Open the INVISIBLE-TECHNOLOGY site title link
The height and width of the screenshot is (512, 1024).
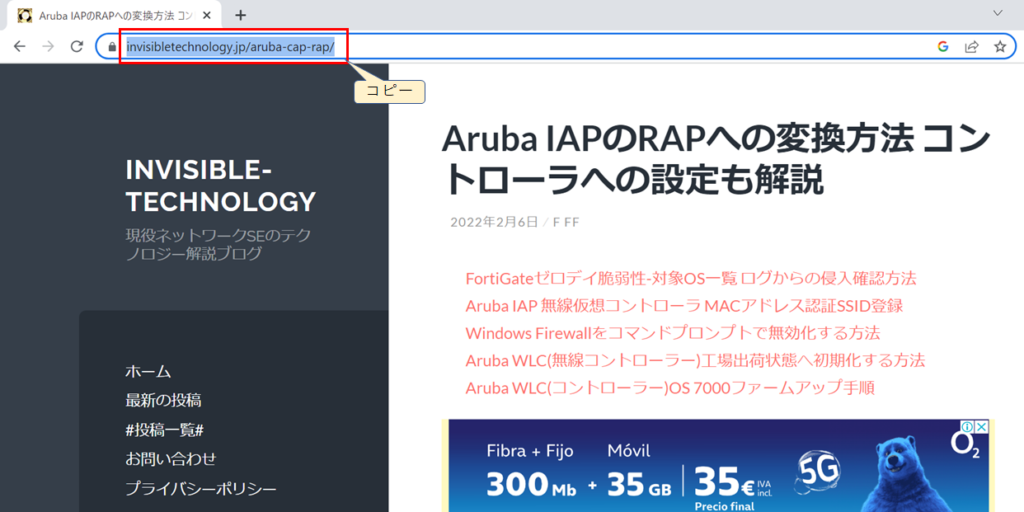[x=221, y=186]
